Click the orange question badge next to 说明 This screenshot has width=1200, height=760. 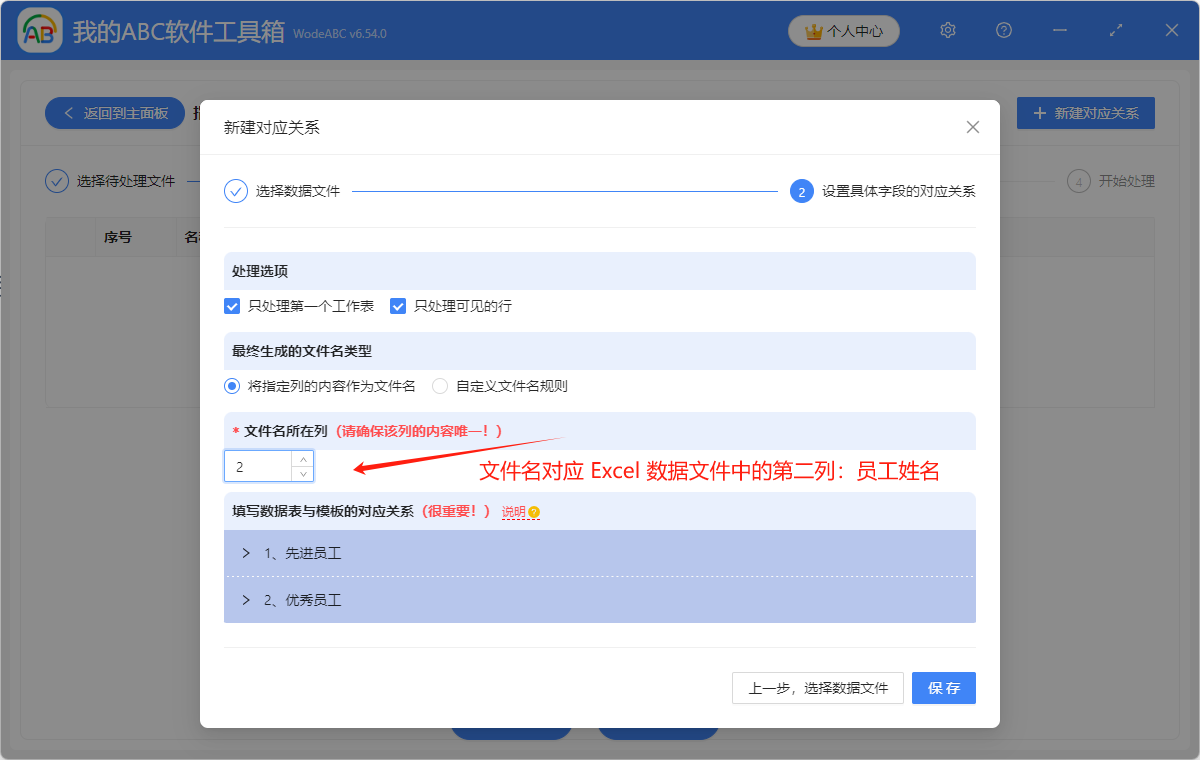[534, 511]
